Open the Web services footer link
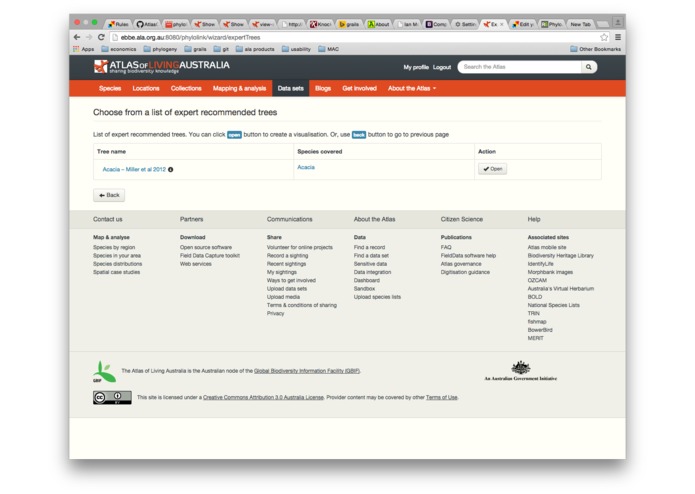 click(x=195, y=264)
